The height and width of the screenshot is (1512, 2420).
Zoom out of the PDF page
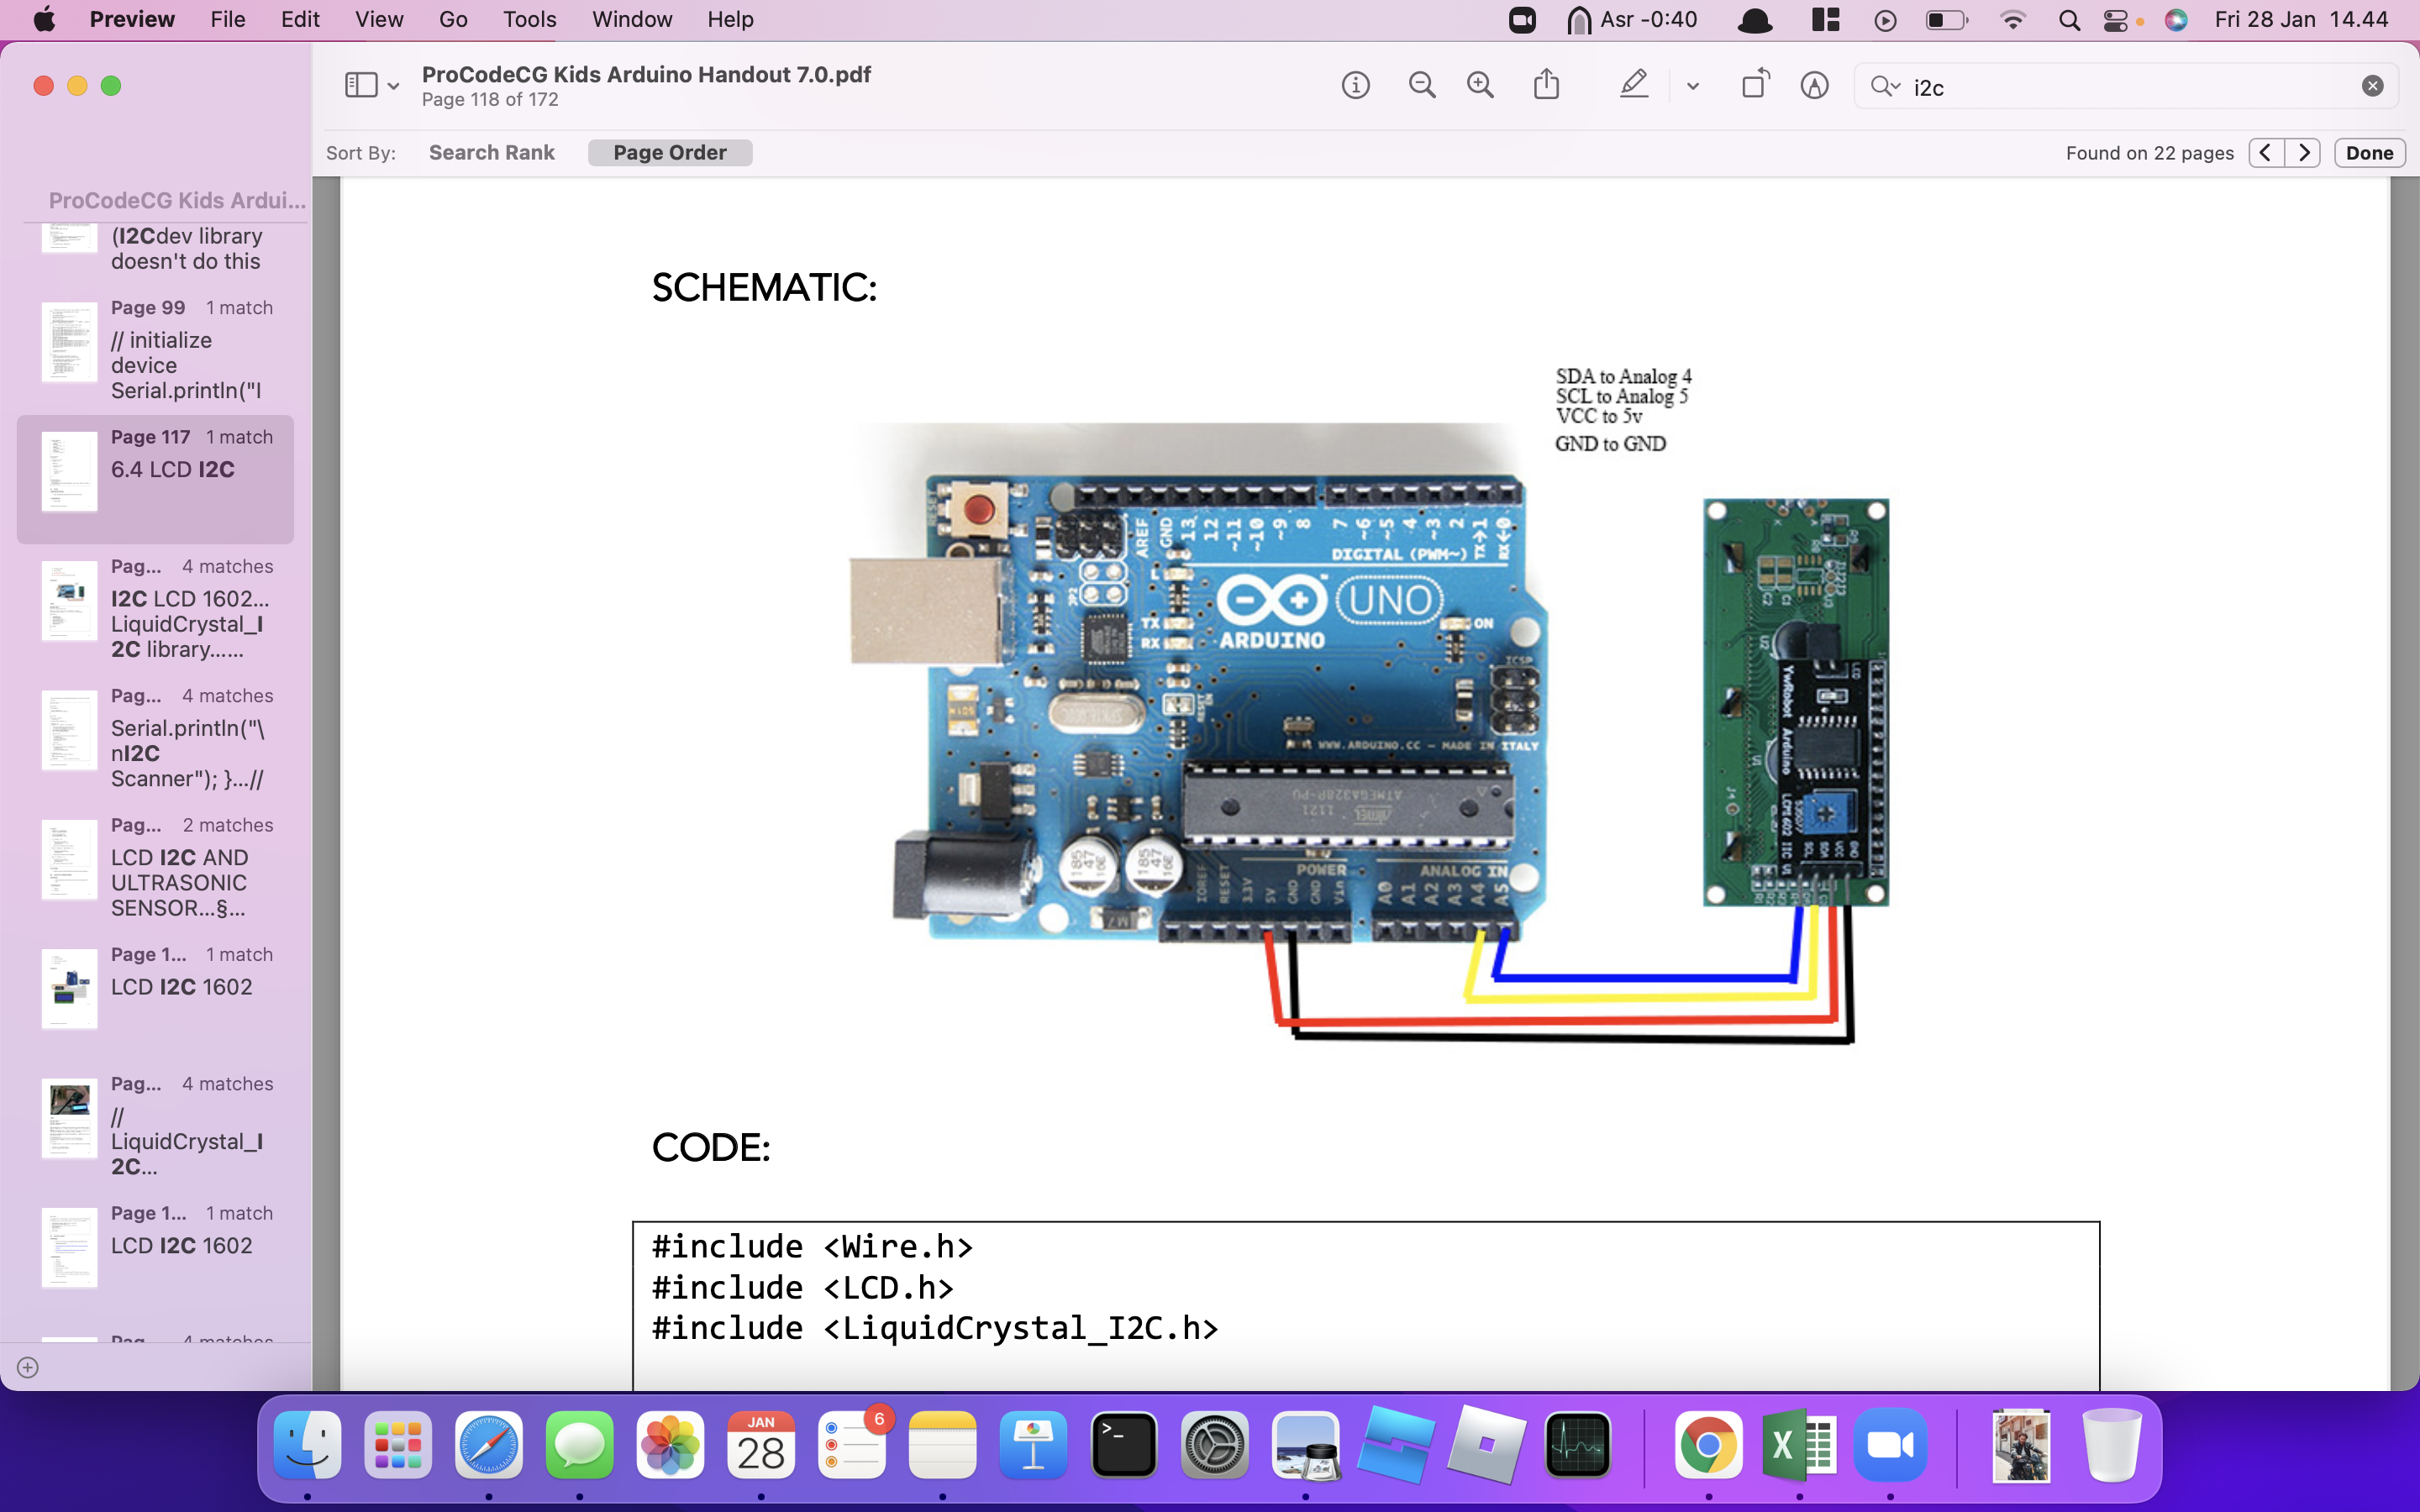click(1421, 86)
